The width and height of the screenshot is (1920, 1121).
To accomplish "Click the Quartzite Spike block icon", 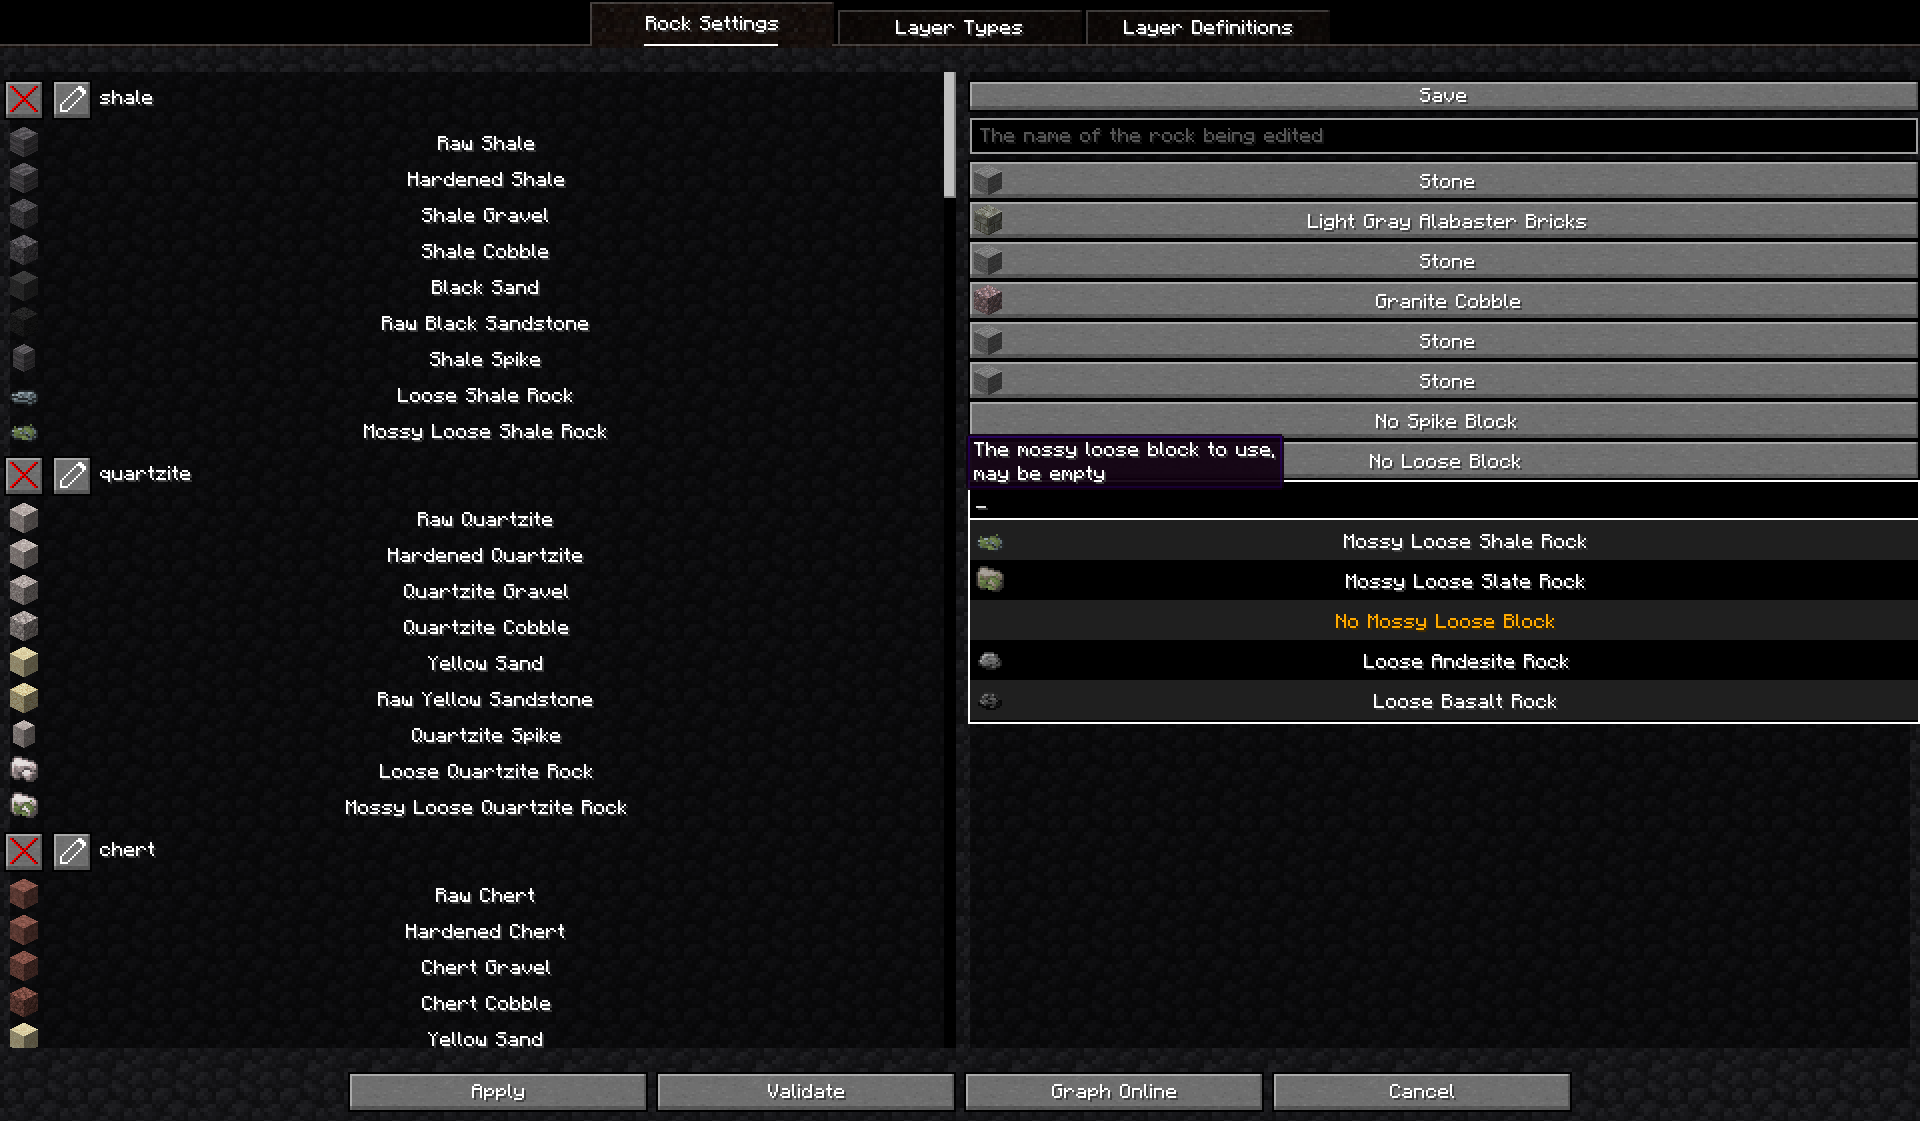I will tap(24, 734).
